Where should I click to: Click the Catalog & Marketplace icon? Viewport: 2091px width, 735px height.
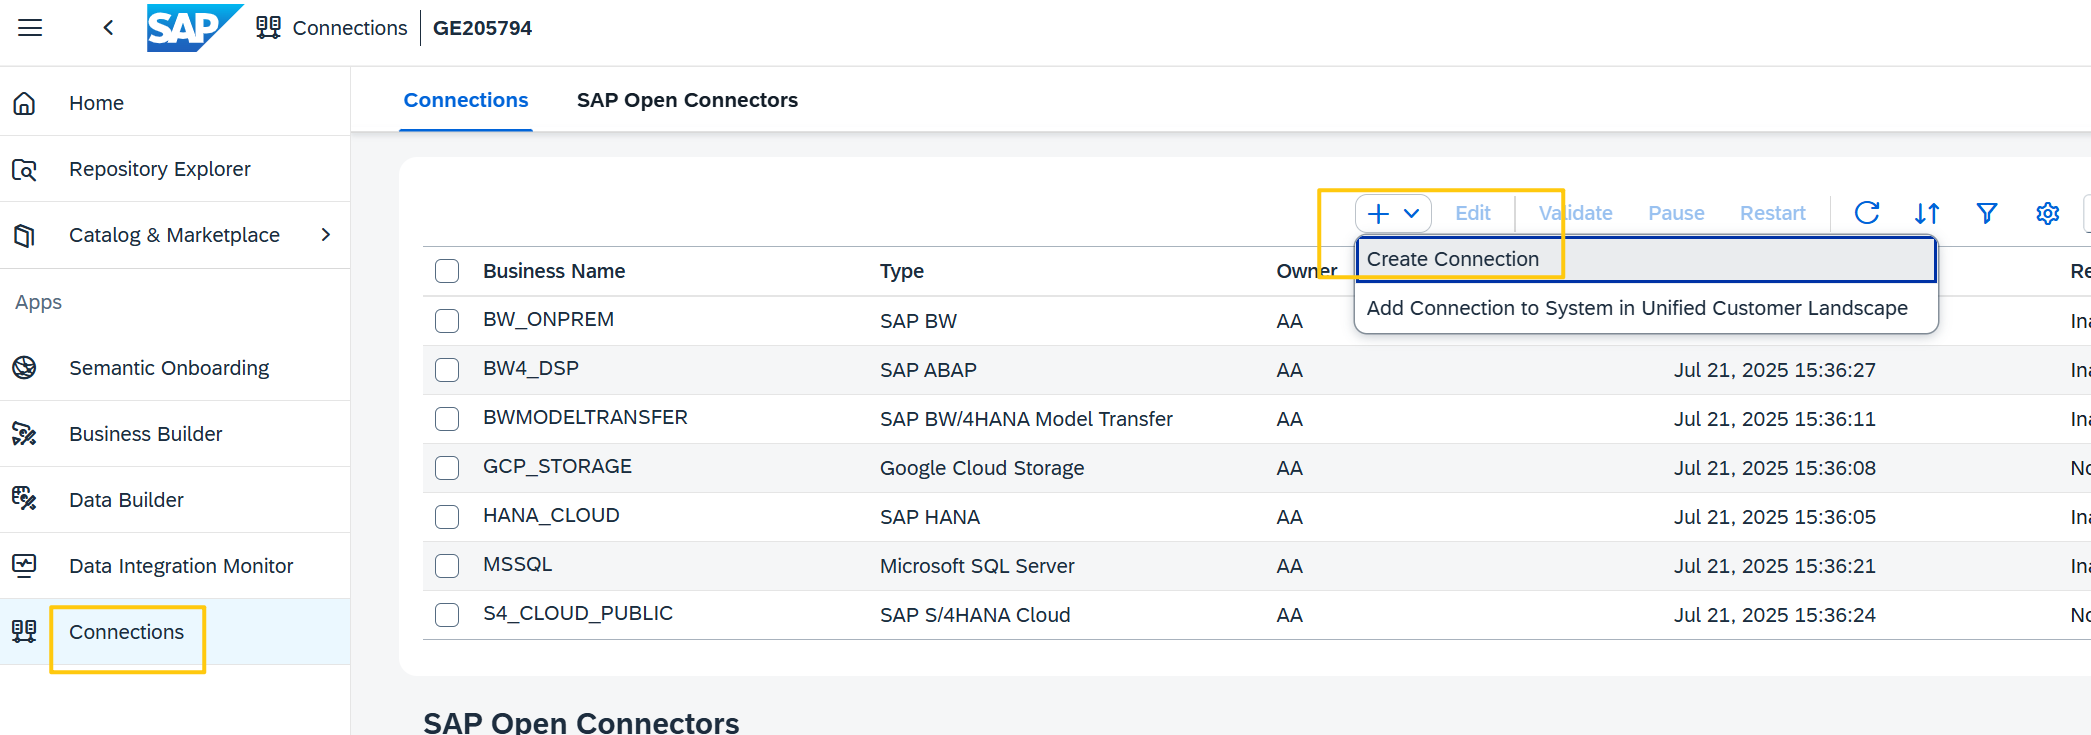point(24,235)
